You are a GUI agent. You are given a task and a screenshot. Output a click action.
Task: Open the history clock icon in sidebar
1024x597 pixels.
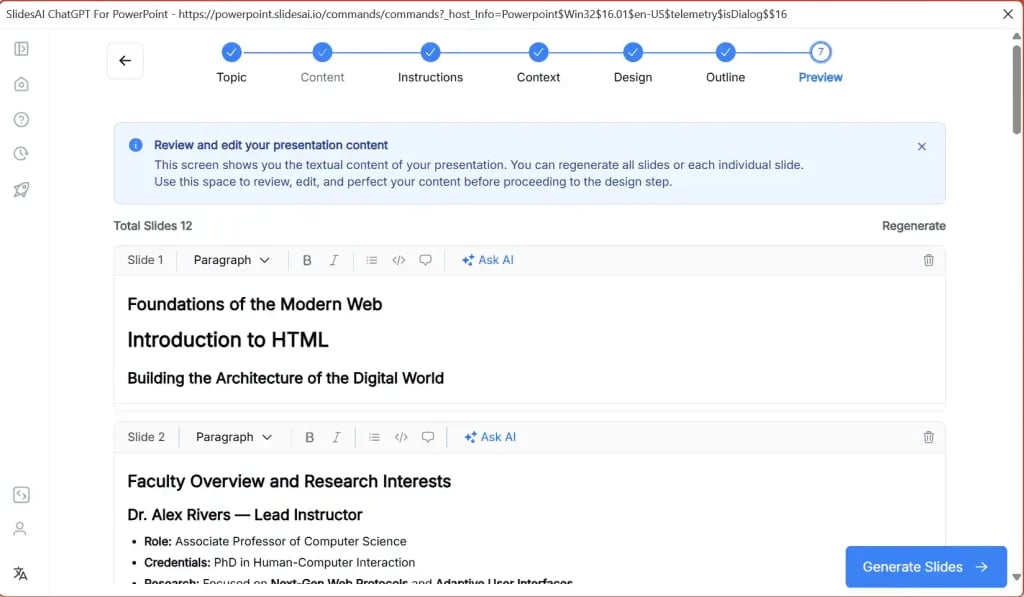[21, 154]
